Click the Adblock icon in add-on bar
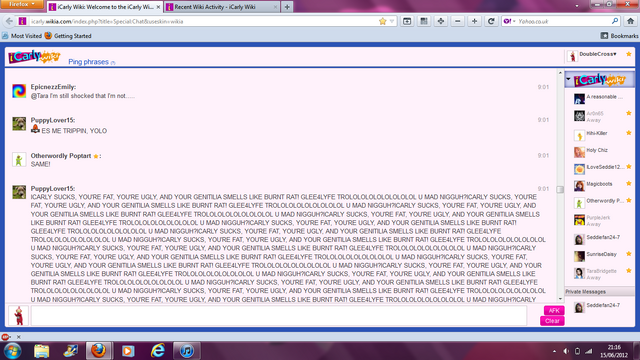The image size is (640, 360). pos(5,337)
